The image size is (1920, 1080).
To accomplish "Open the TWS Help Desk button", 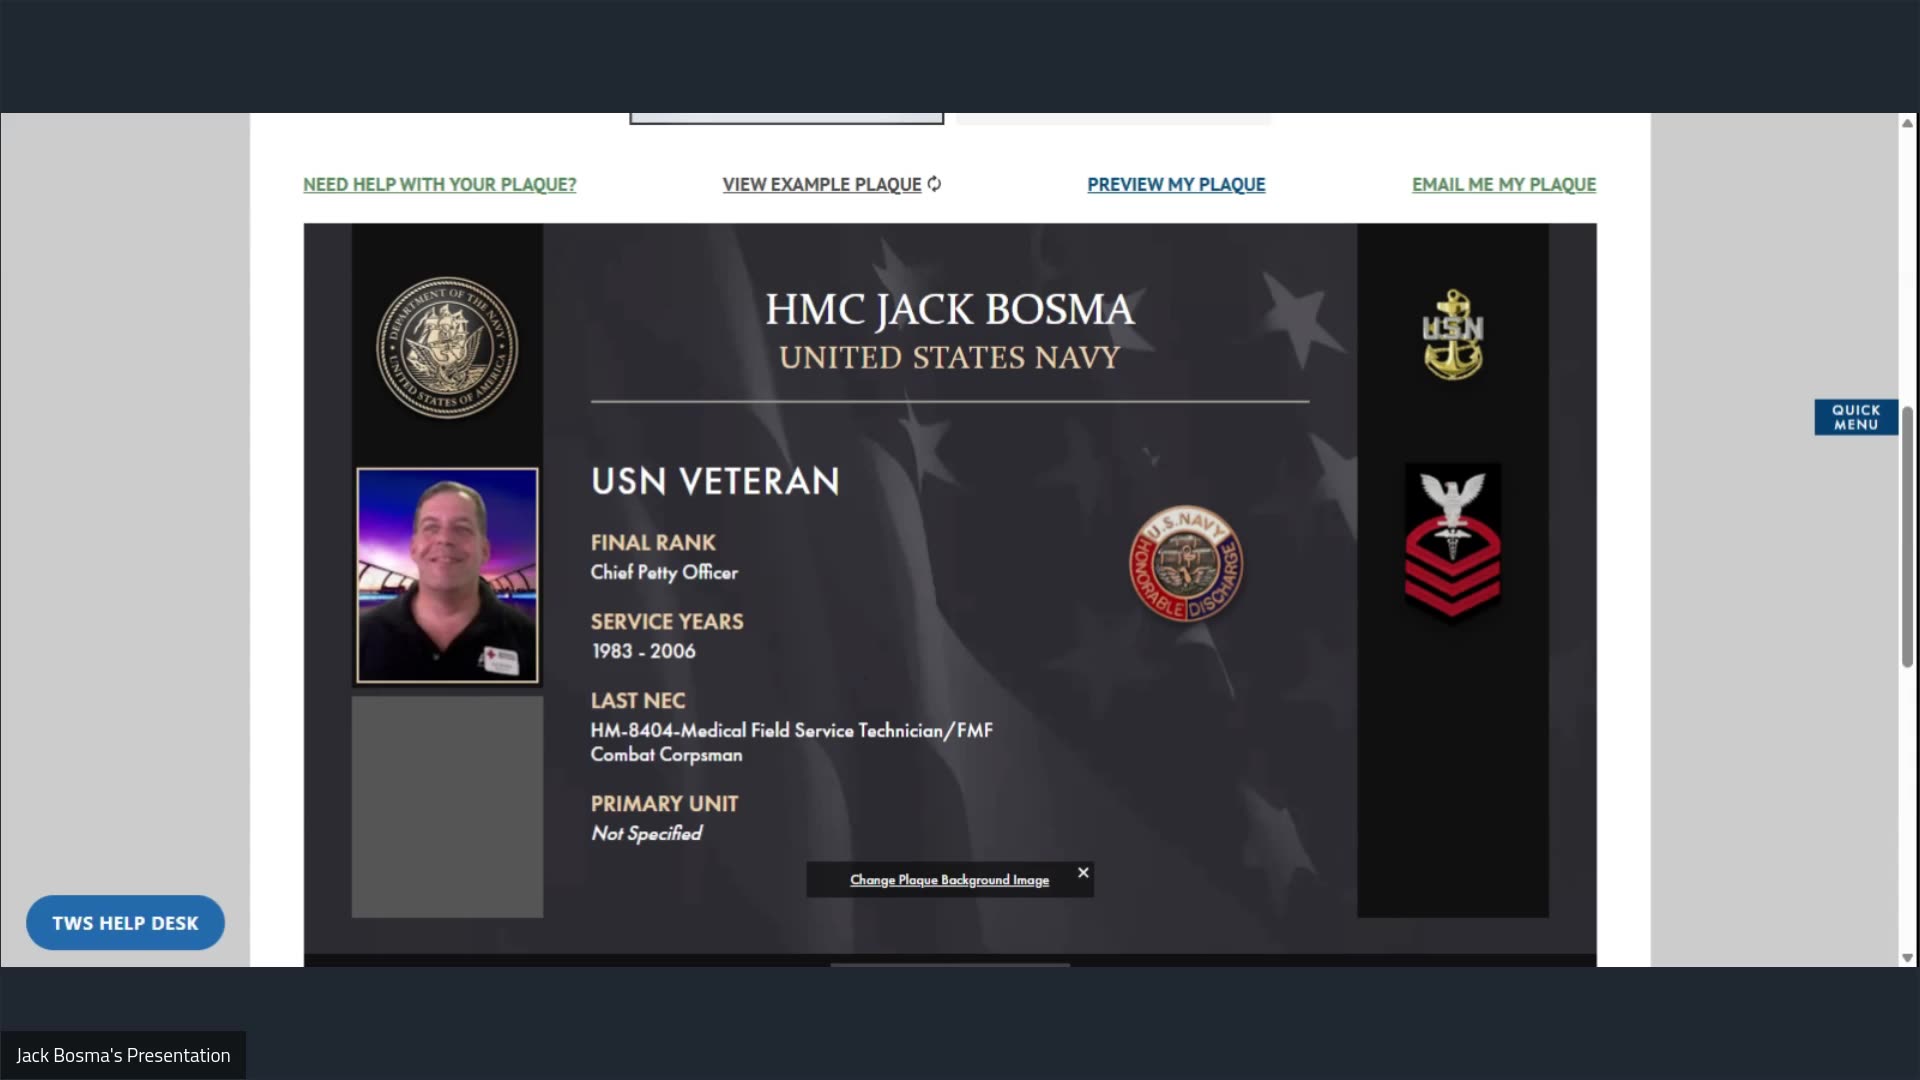I will [125, 923].
